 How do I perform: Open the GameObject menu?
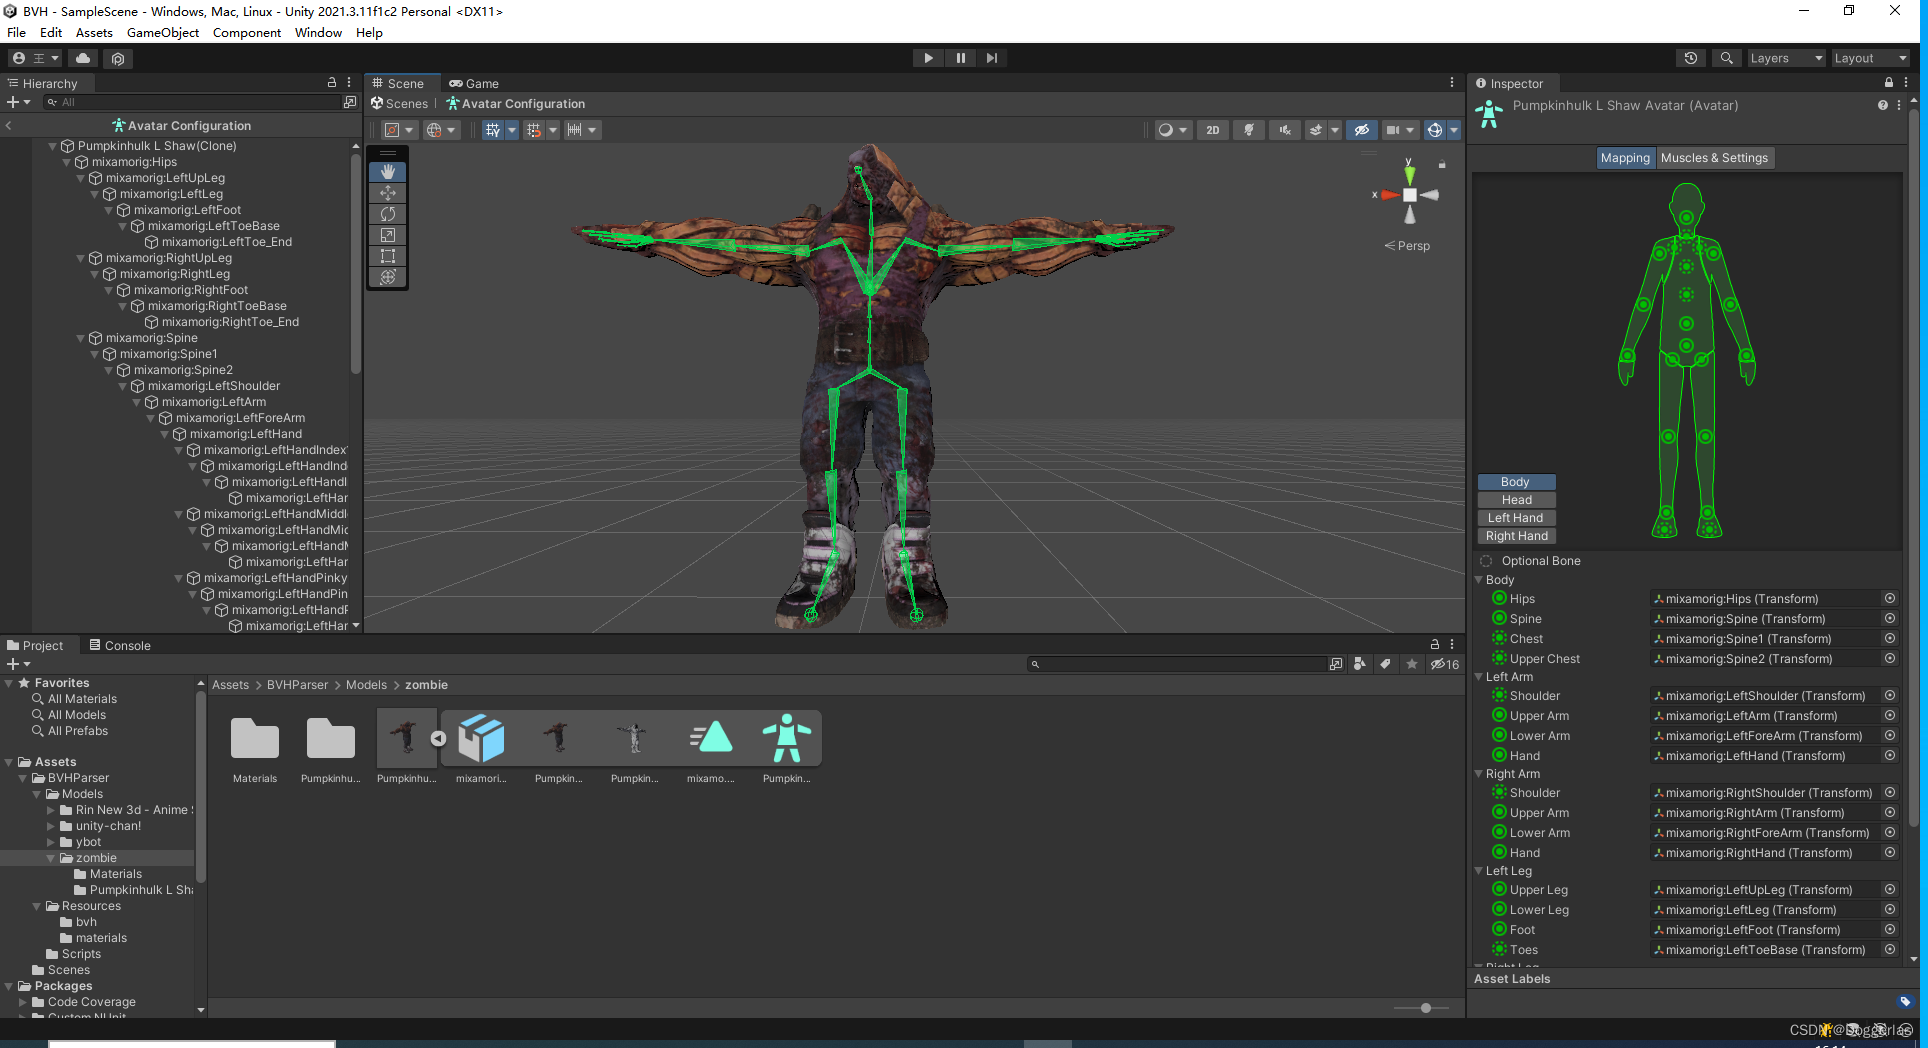[x=163, y=33]
